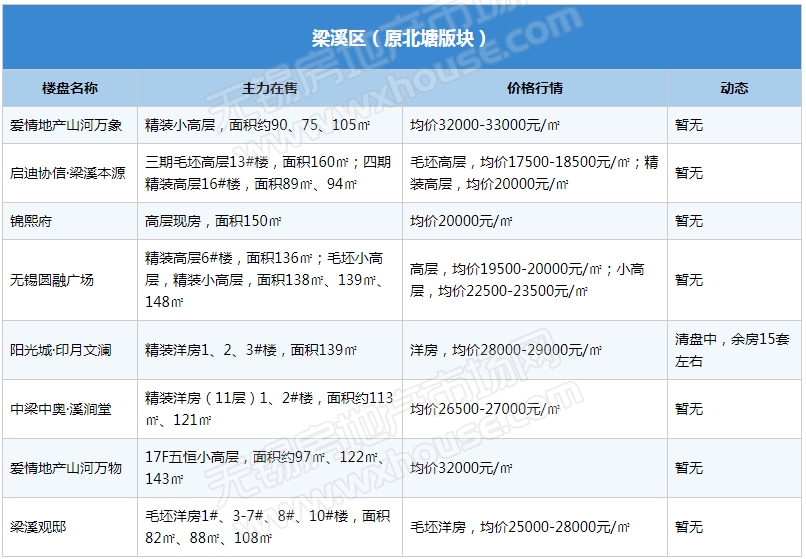The image size is (806, 559).
Task: Click the 梁溪区（原北塘版块）table title
Action: point(399,39)
